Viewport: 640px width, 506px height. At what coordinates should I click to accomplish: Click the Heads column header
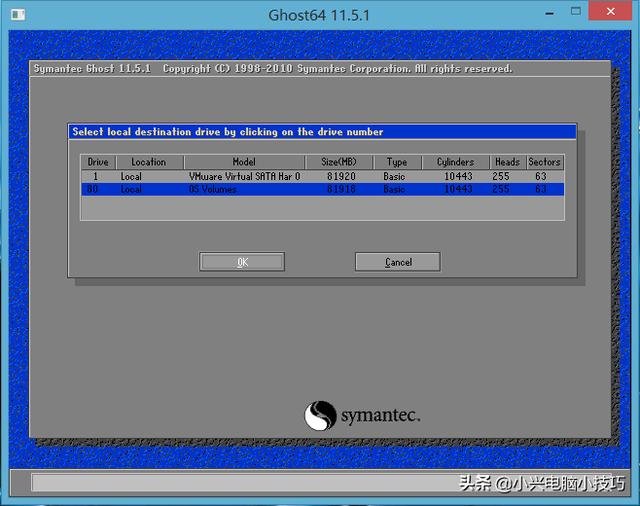pyautogui.click(x=507, y=162)
